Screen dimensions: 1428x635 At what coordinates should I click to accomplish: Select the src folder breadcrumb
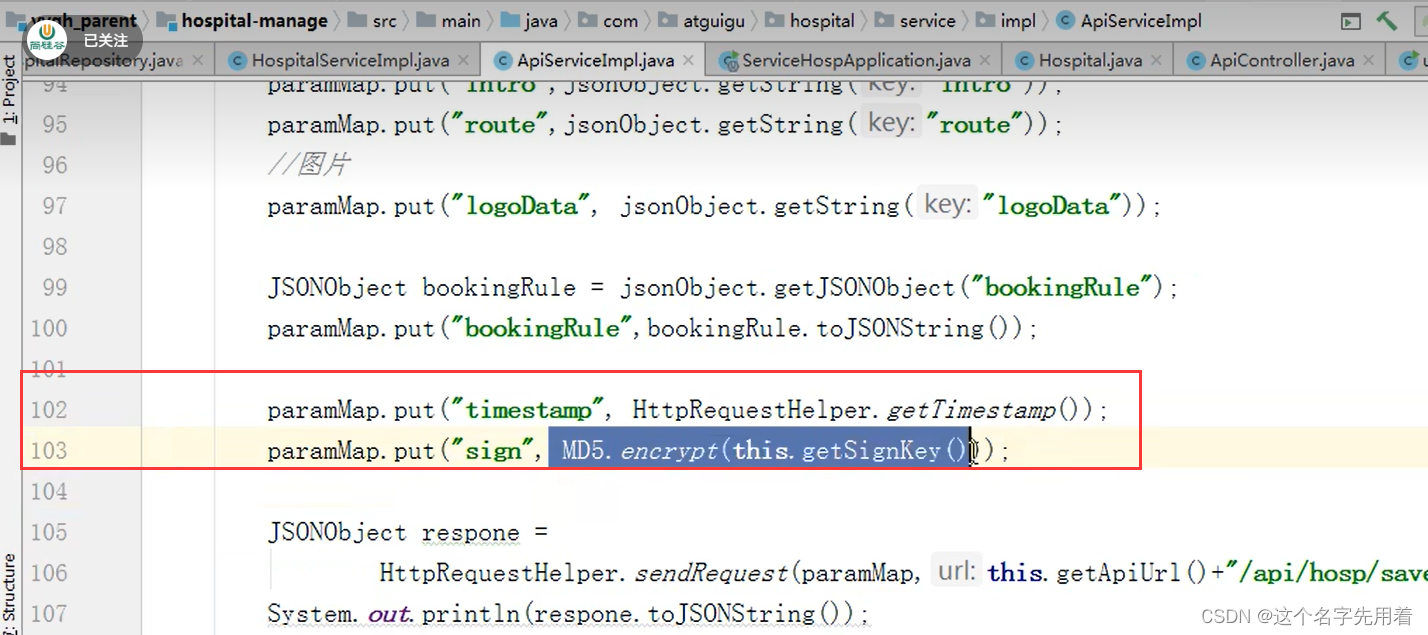tap(373, 20)
